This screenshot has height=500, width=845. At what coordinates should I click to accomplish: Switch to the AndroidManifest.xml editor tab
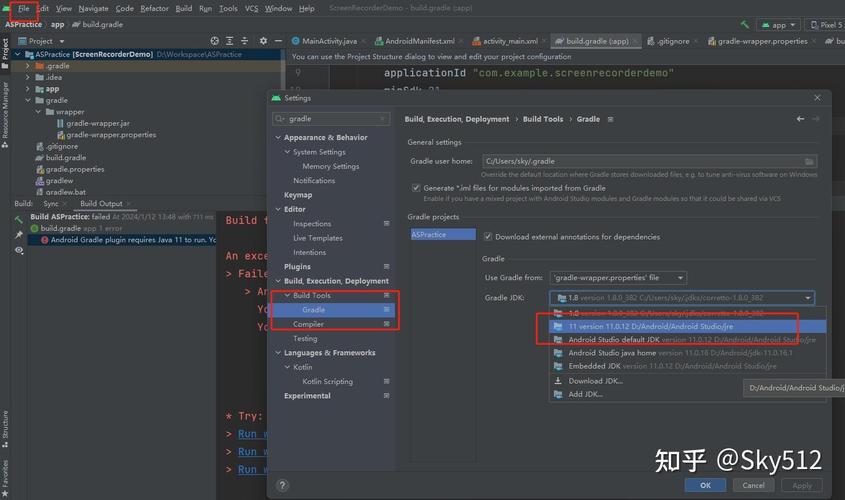tap(420, 41)
